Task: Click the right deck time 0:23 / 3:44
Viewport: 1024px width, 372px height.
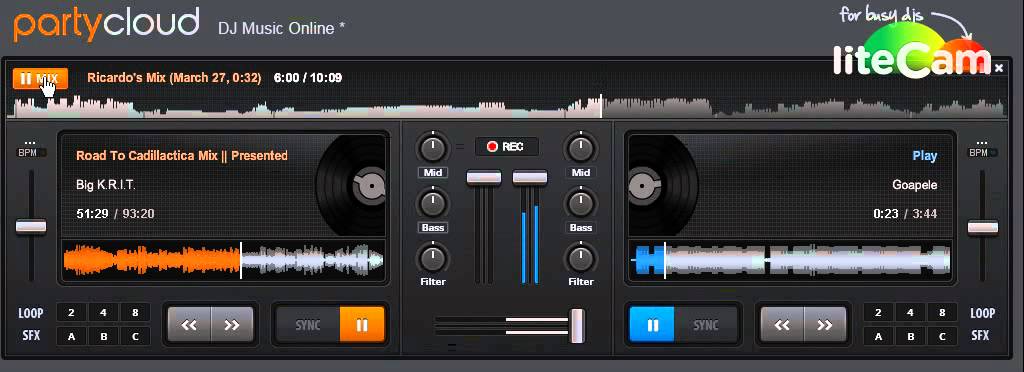Action: [905, 213]
